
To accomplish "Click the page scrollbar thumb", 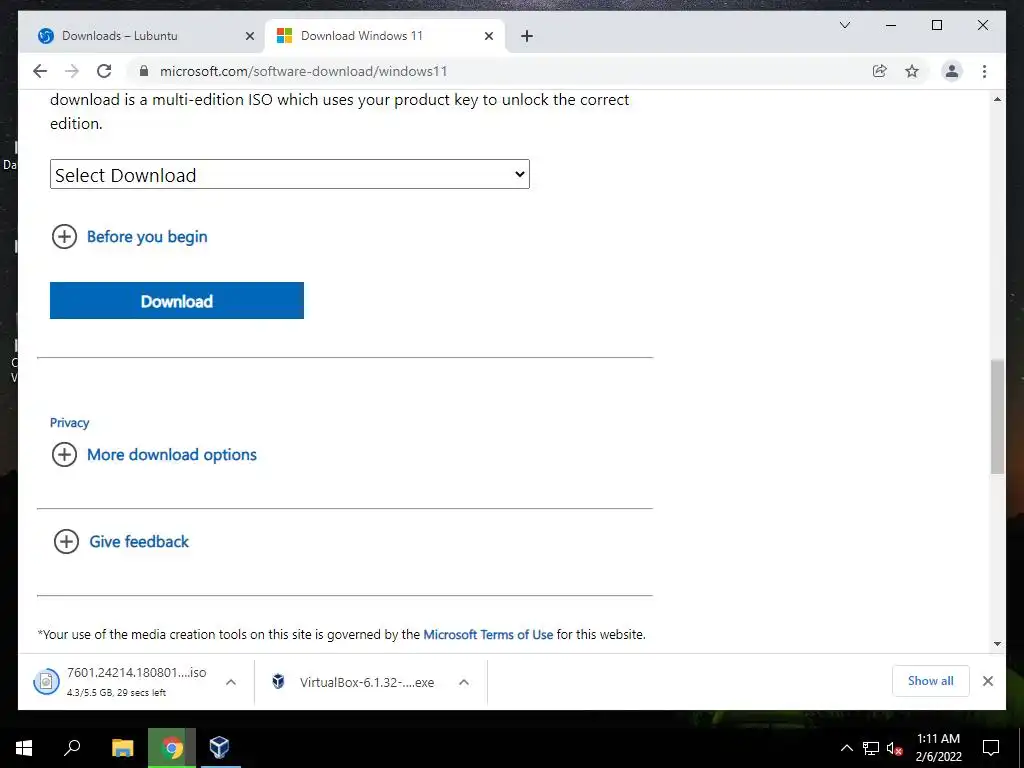I will pyautogui.click(x=997, y=416).
